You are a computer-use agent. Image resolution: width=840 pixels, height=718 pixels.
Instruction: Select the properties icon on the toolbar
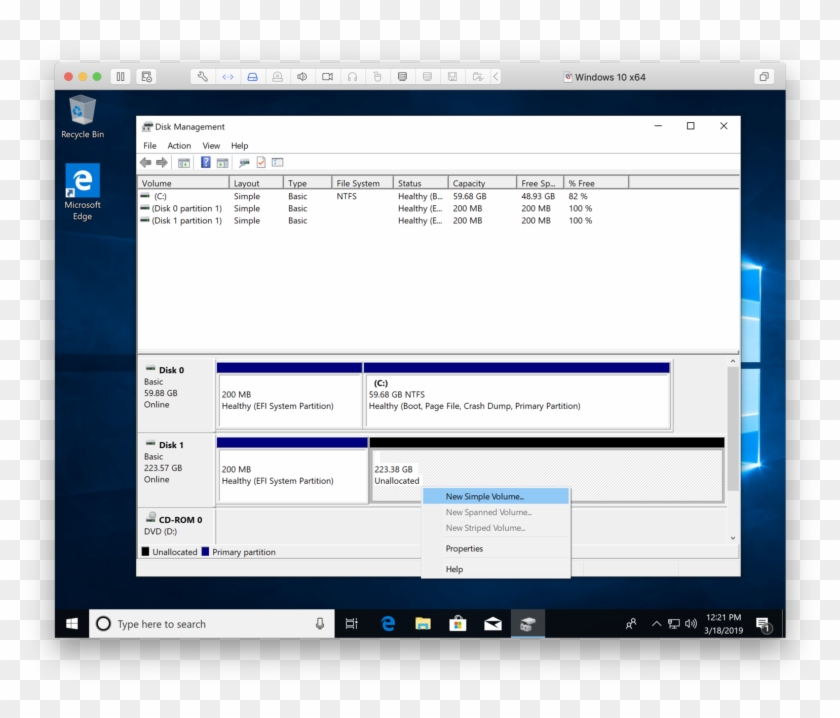point(261,162)
